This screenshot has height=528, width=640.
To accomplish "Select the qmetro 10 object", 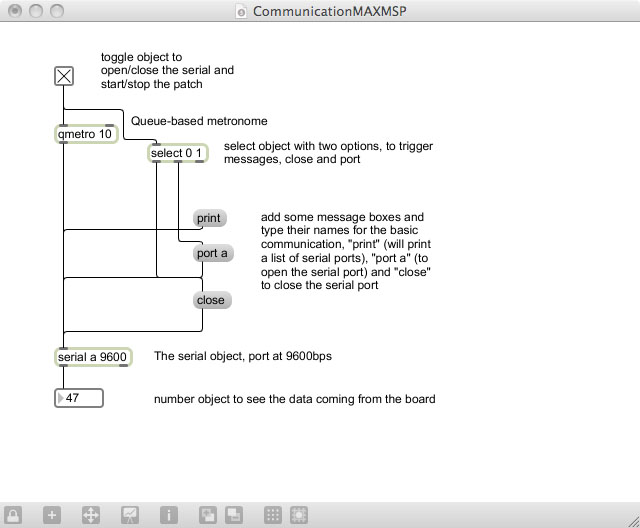I will click(85, 134).
